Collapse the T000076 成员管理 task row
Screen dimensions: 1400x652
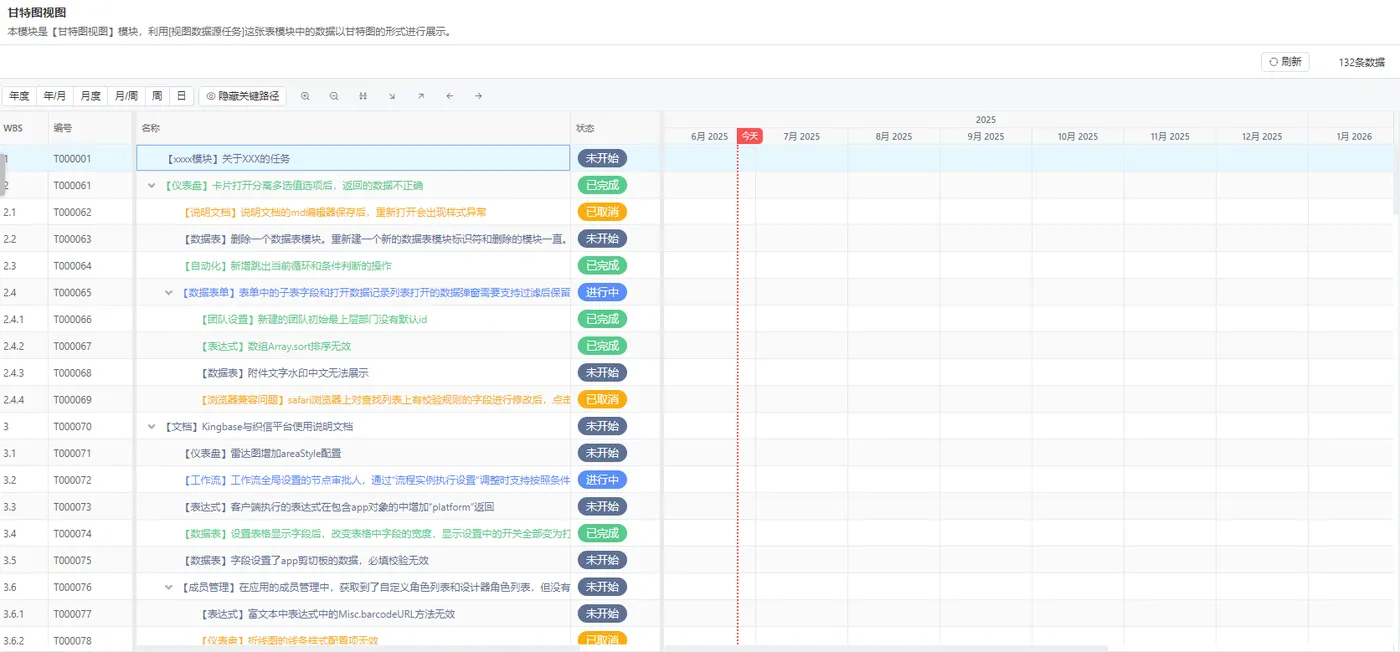[169, 587]
